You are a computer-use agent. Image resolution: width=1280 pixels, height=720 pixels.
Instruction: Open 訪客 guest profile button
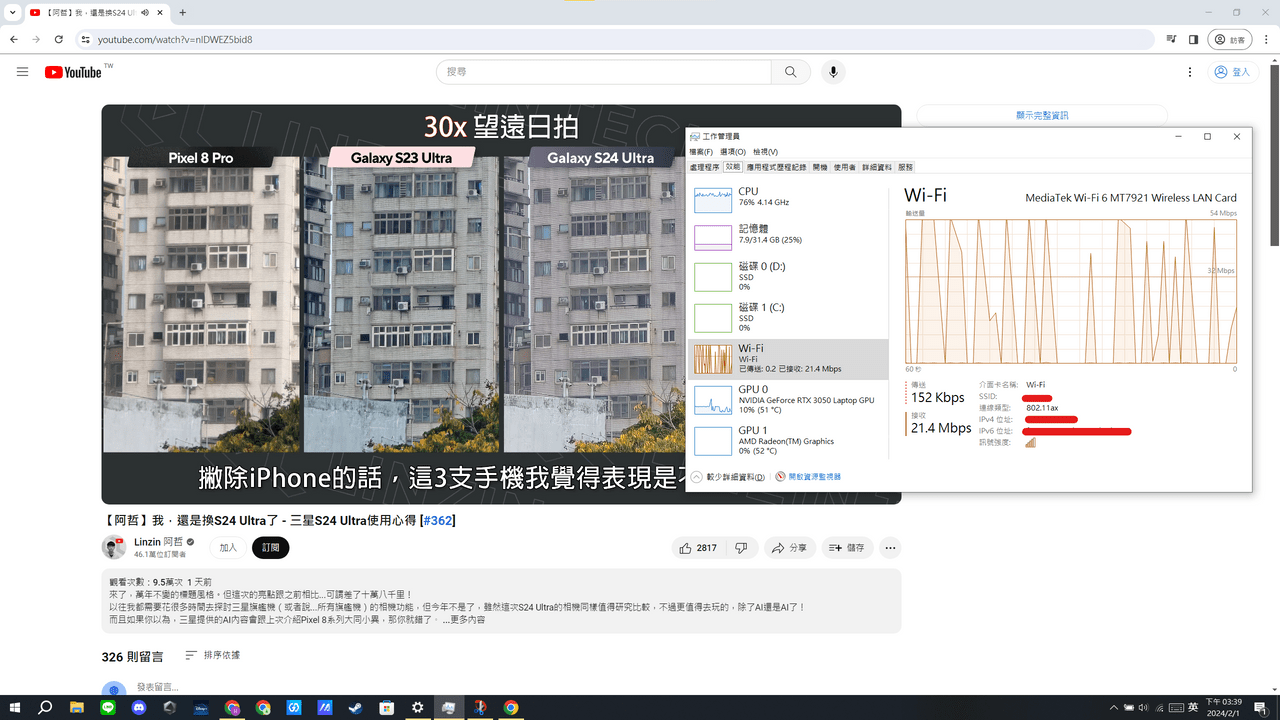coord(1229,40)
